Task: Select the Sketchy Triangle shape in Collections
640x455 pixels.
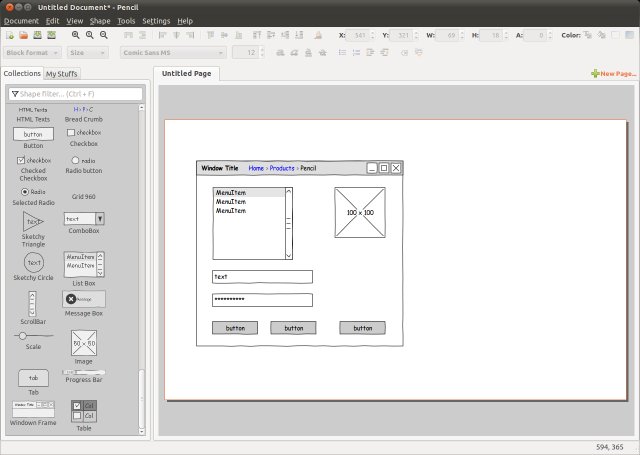Action: pyautogui.click(x=34, y=222)
